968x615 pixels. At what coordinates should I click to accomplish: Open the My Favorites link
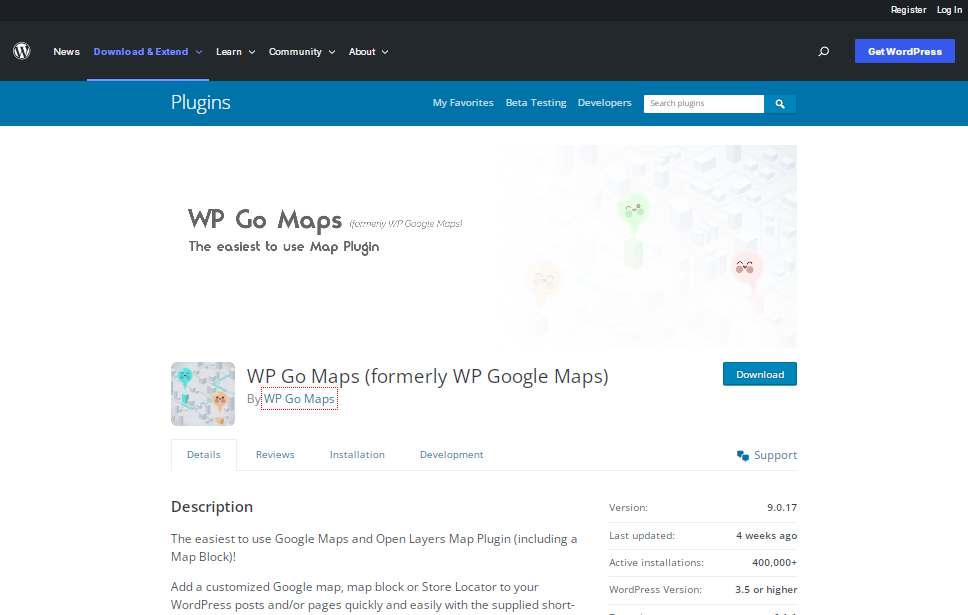click(463, 103)
